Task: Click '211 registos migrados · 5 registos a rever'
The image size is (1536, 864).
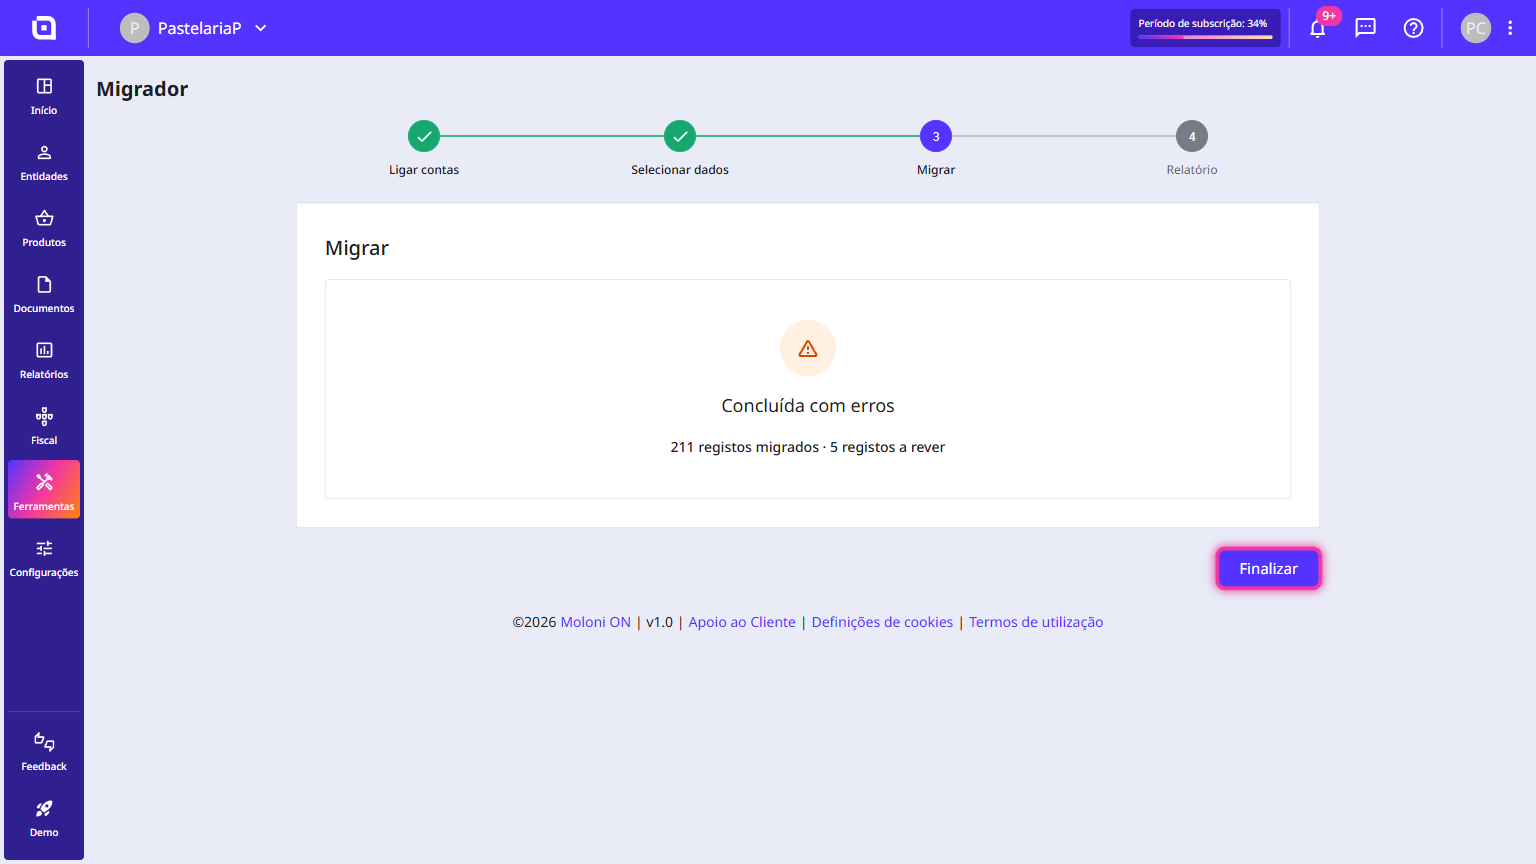Action: click(808, 447)
